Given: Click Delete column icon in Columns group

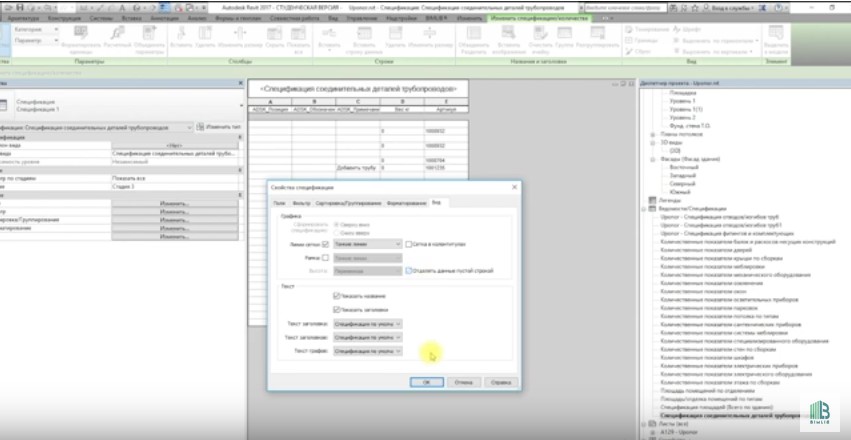Looking at the screenshot, I should [x=205, y=34].
